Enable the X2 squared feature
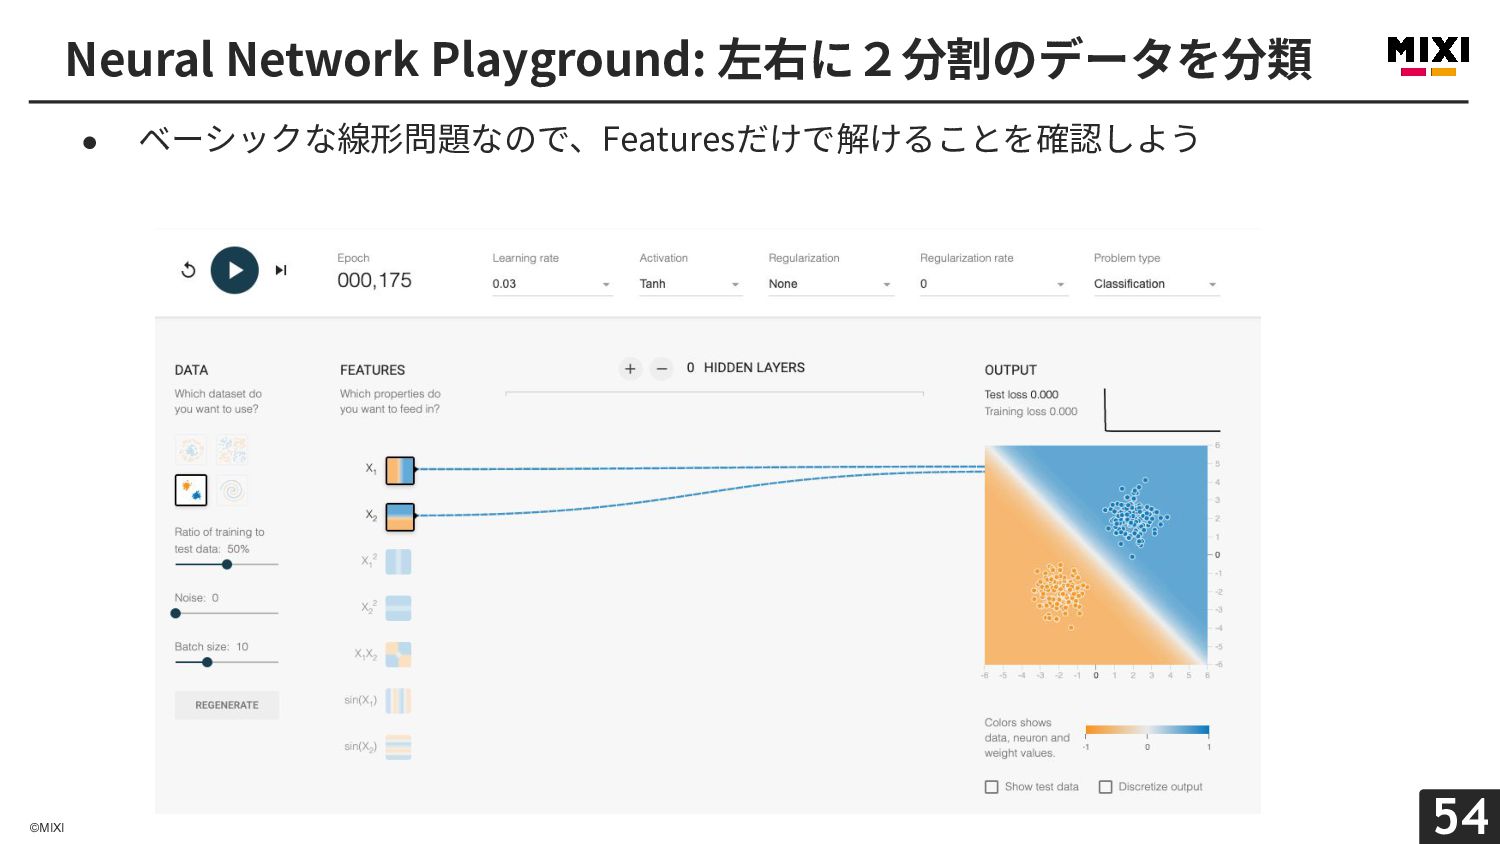The width and height of the screenshot is (1500, 844). click(x=399, y=608)
